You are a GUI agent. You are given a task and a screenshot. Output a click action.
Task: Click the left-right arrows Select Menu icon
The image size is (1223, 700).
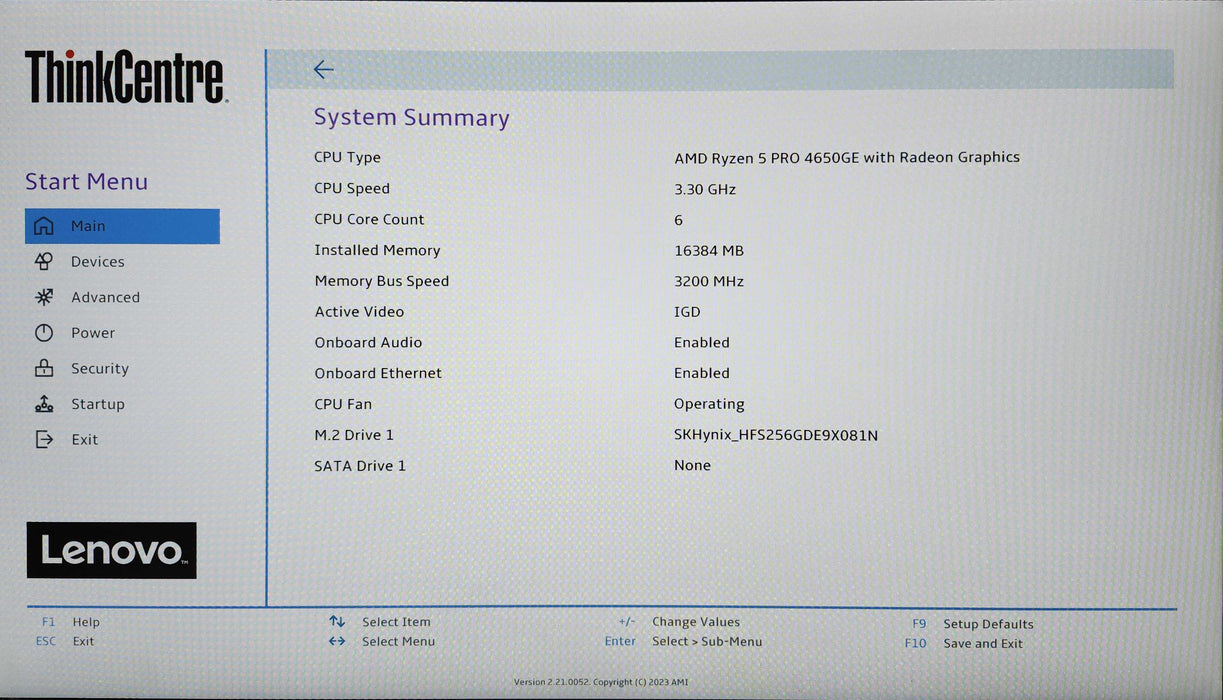(337, 641)
